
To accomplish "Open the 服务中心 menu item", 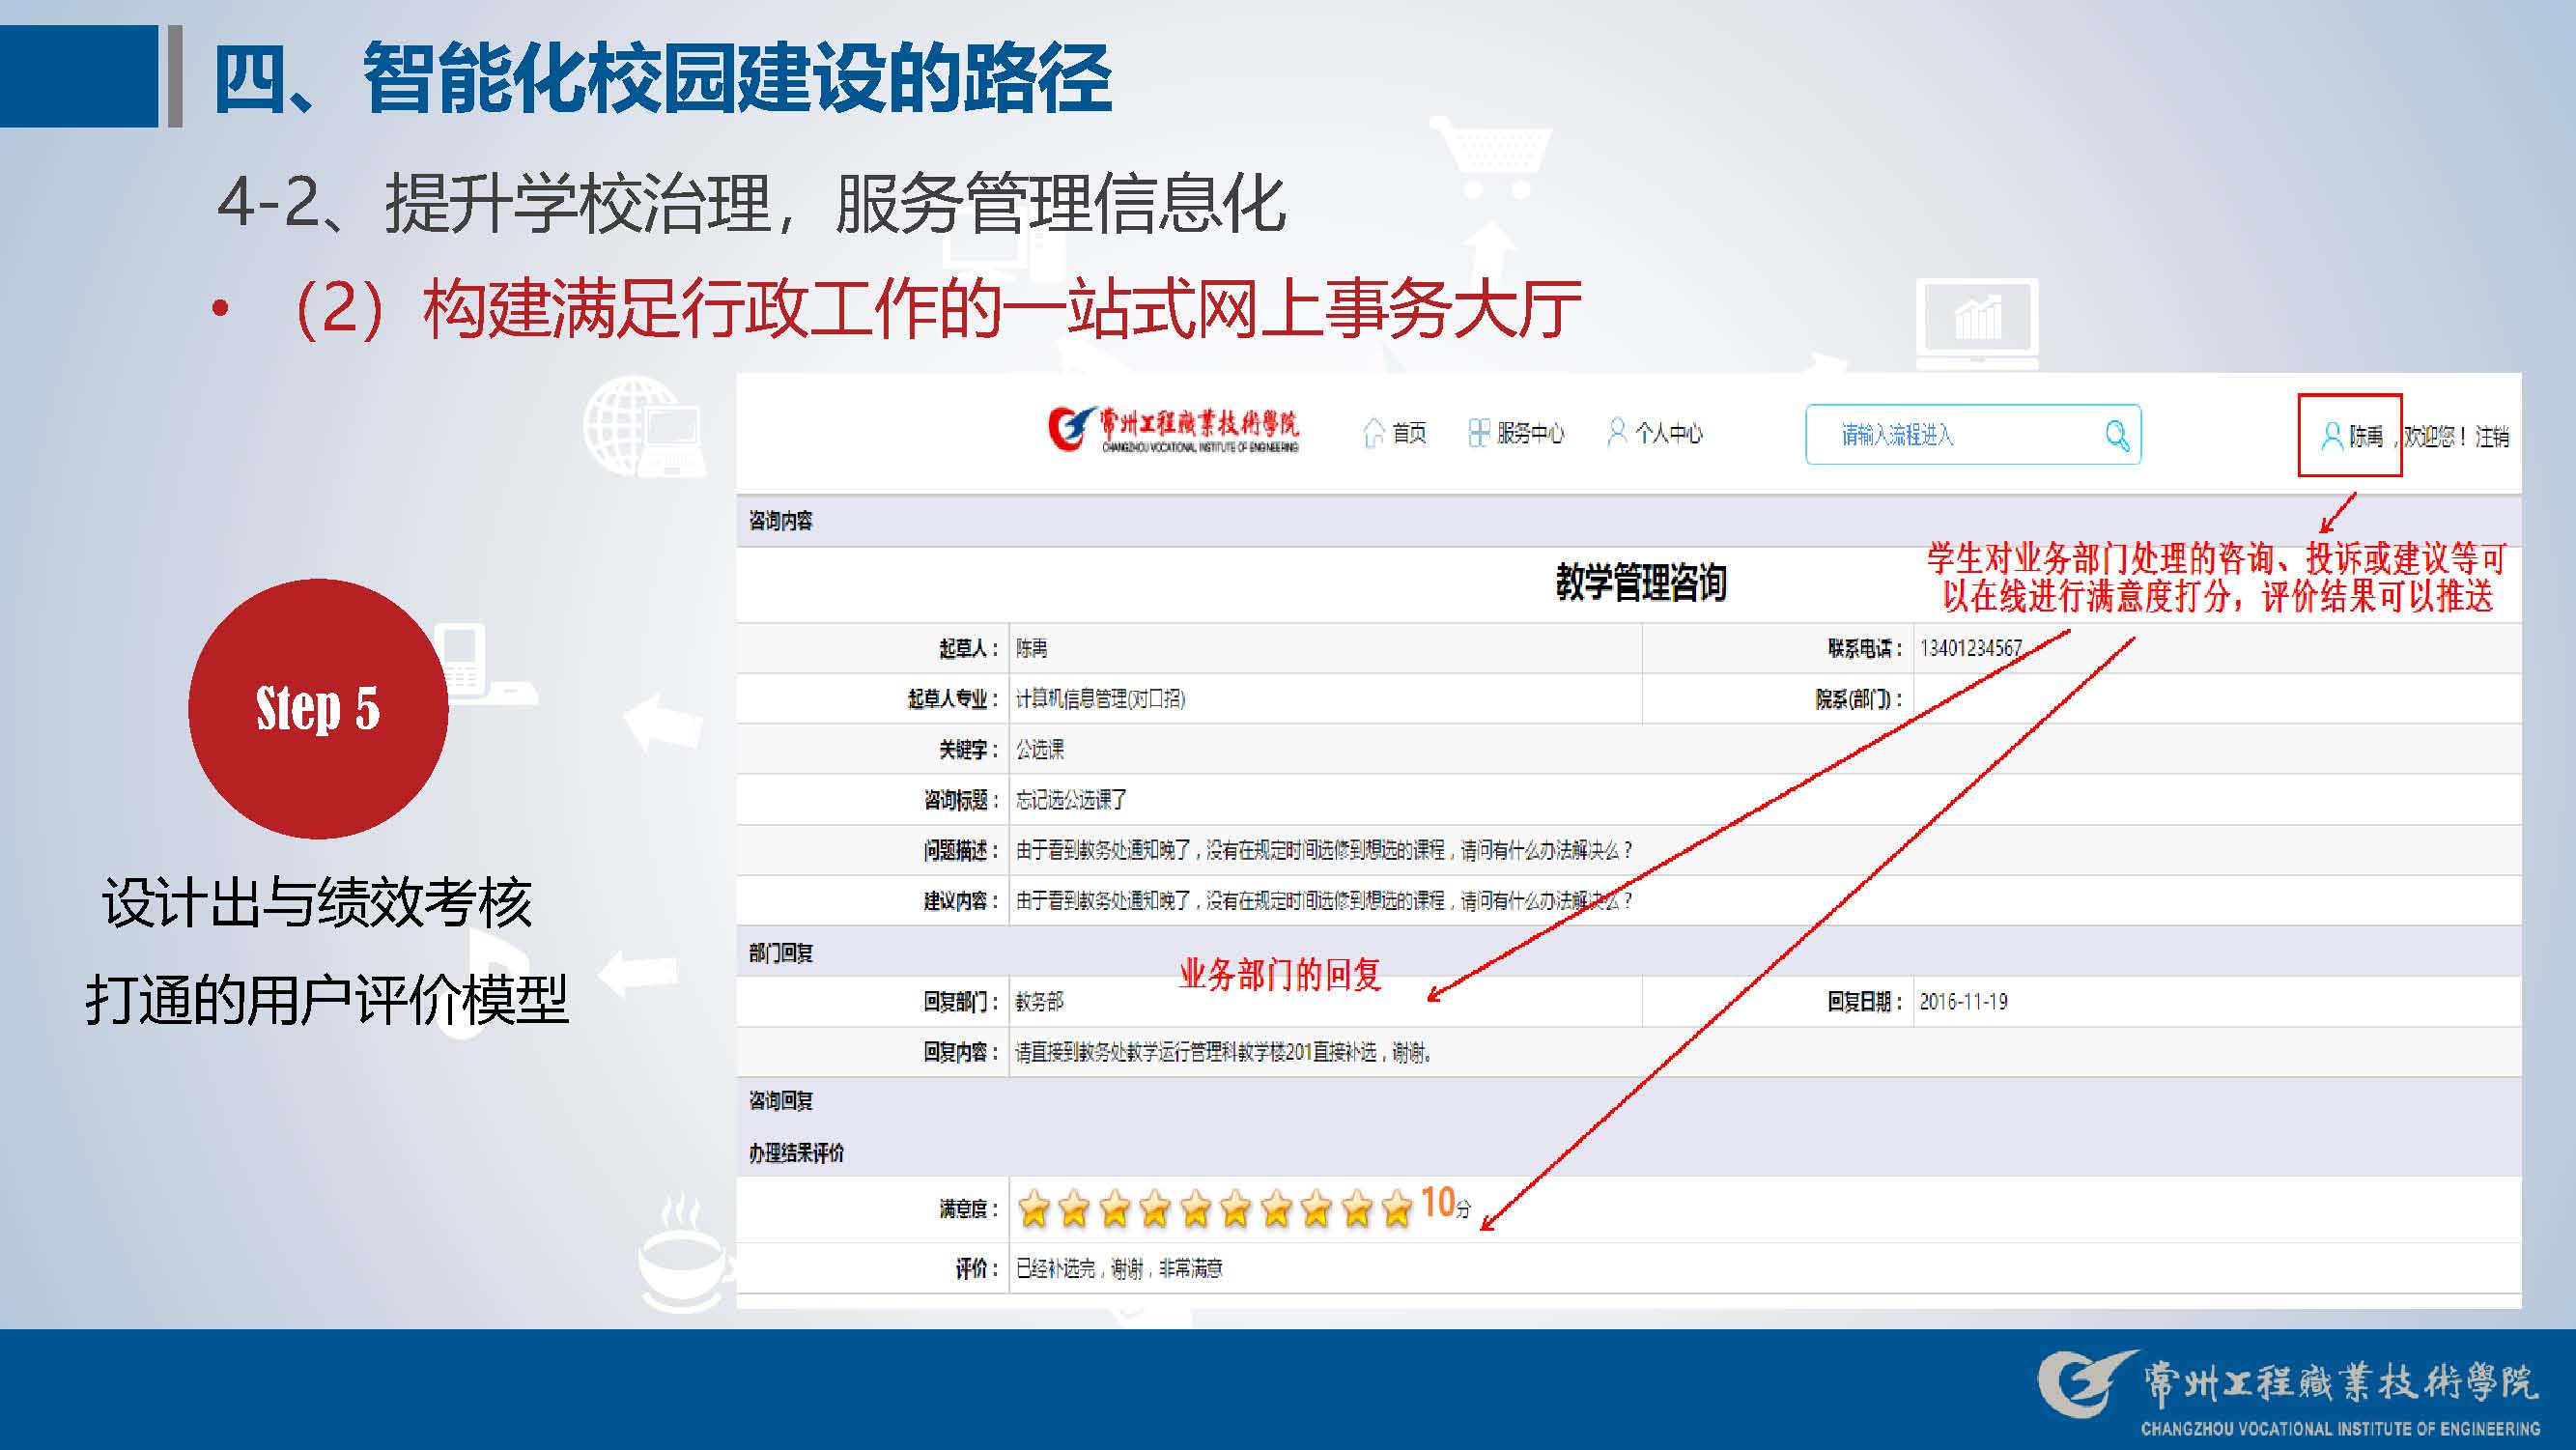I will coord(1530,433).
